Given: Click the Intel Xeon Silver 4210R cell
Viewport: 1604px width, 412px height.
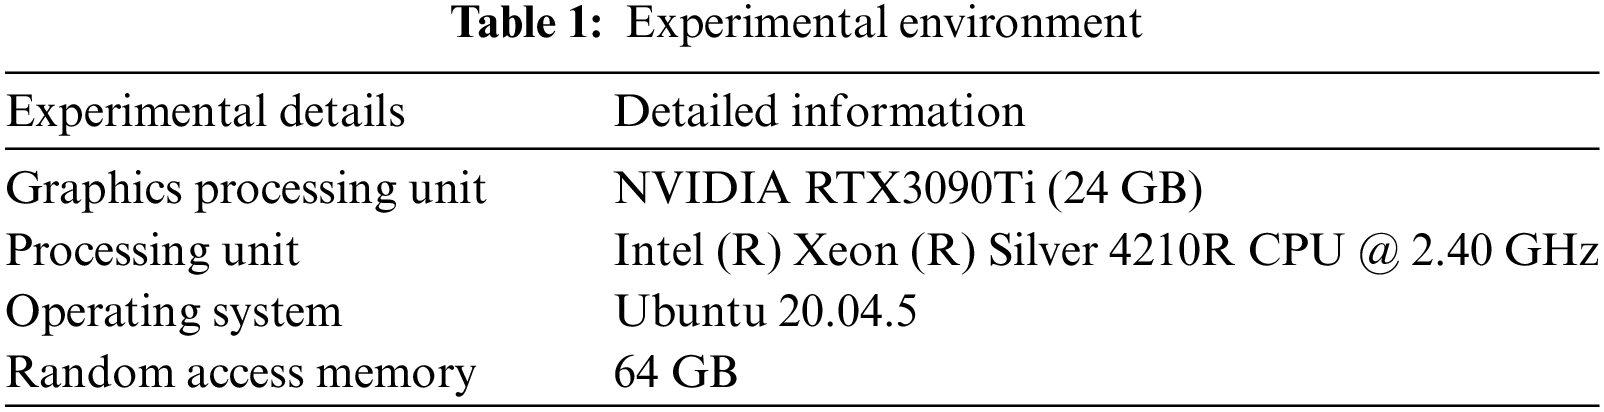Looking at the screenshot, I should coord(1105,249).
